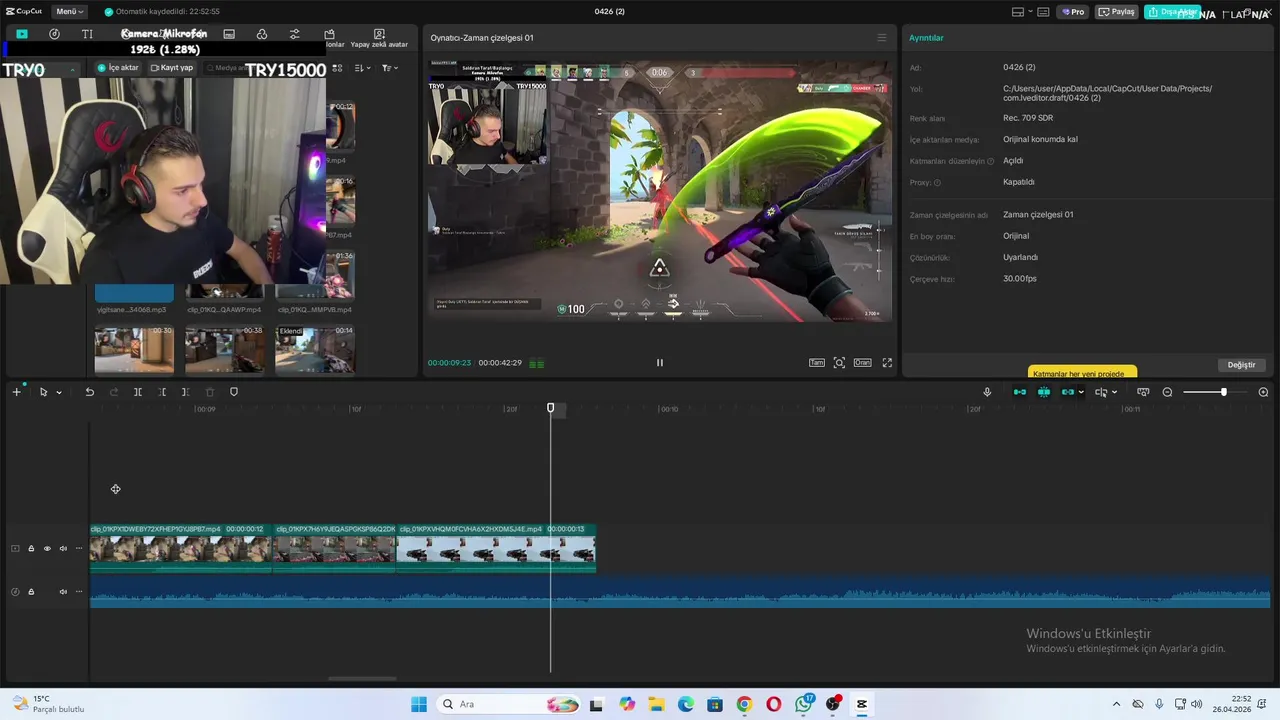Mute the audio track
This screenshot has width=1280, height=720.
click(x=63, y=591)
